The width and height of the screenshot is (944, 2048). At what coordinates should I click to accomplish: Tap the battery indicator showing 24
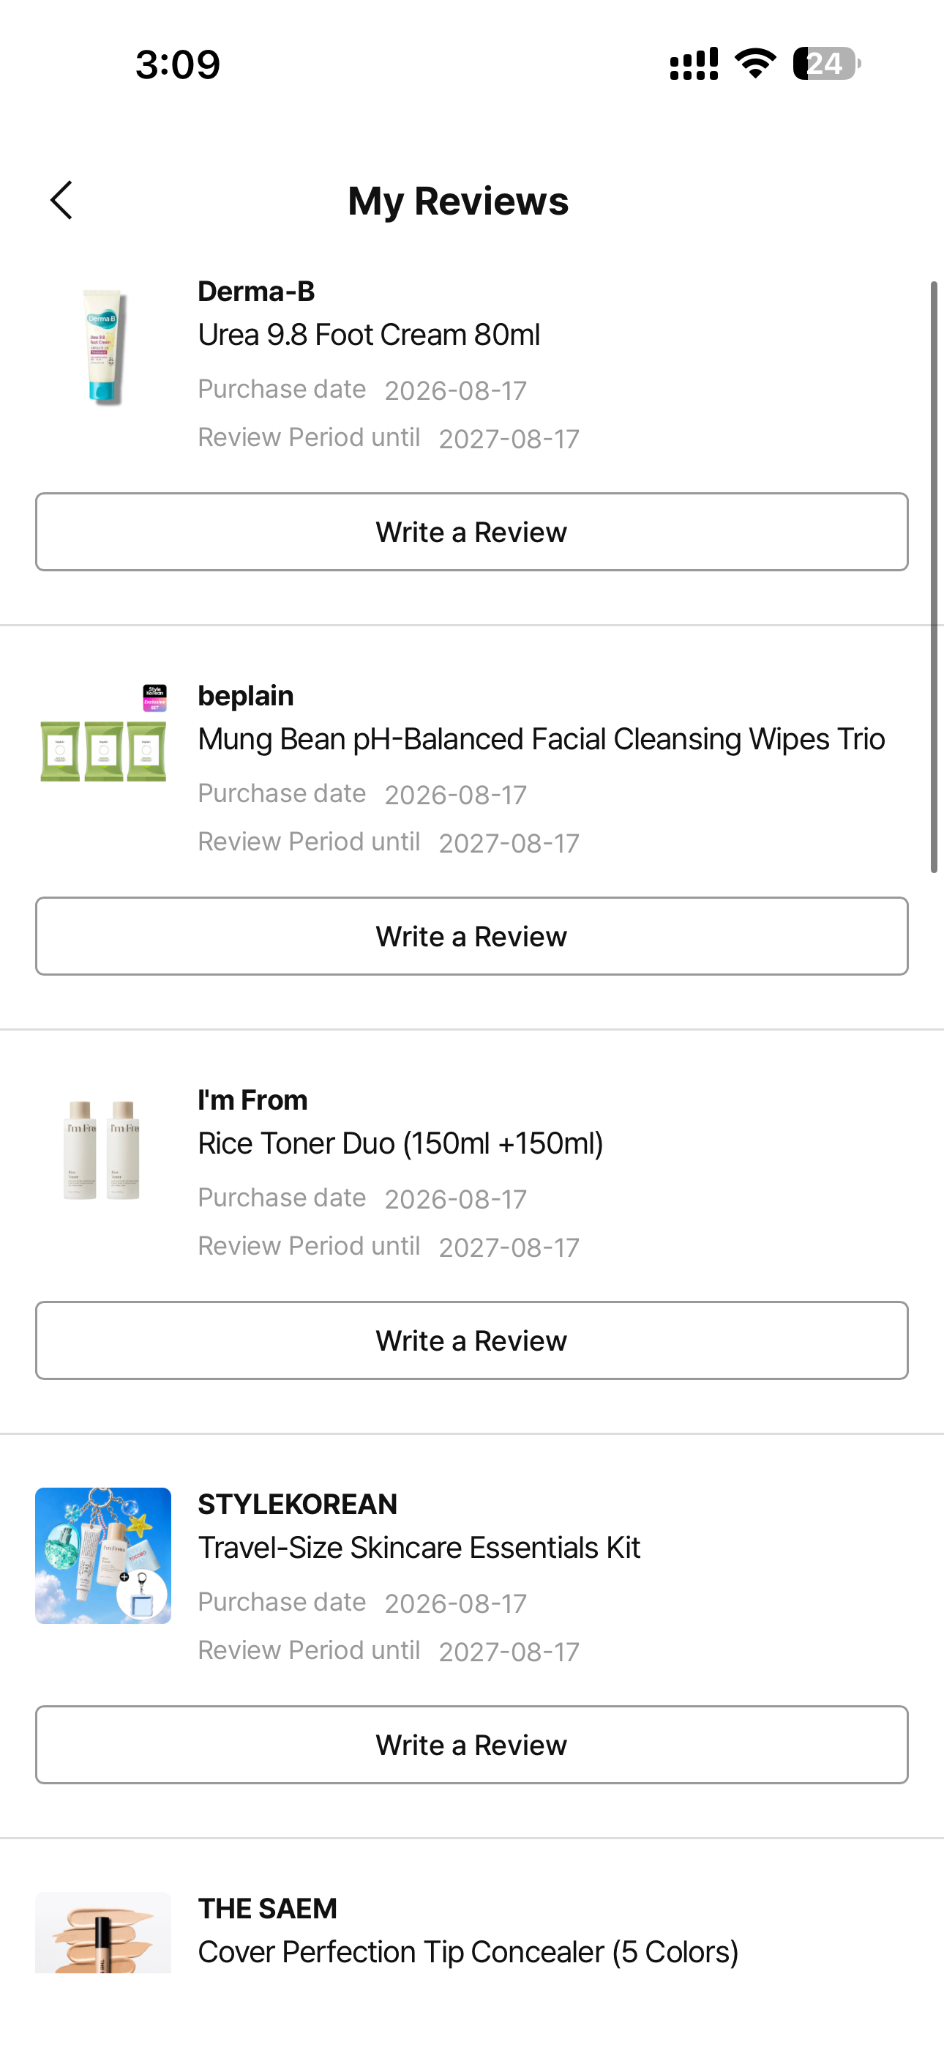click(827, 64)
